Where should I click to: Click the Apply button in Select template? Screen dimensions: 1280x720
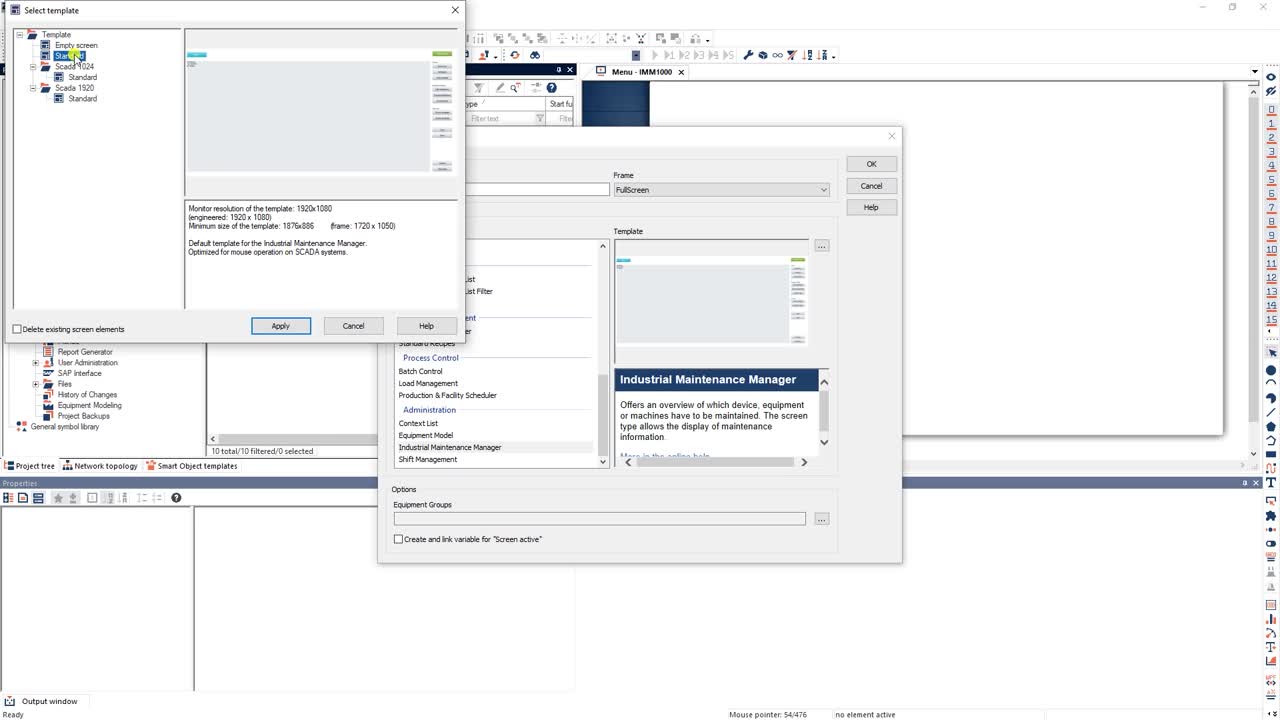pos(281,326)
